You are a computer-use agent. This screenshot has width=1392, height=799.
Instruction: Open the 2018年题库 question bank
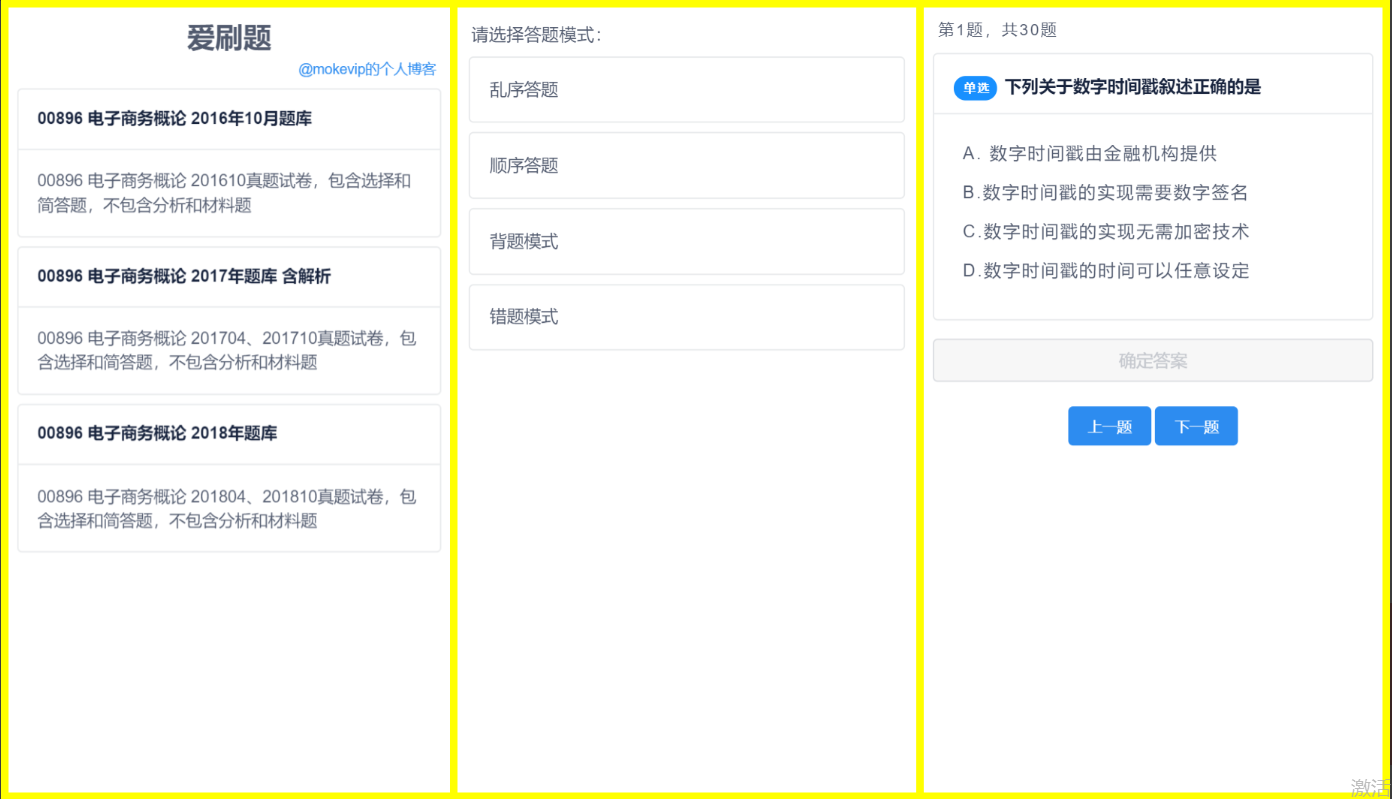tap(157, 434)
